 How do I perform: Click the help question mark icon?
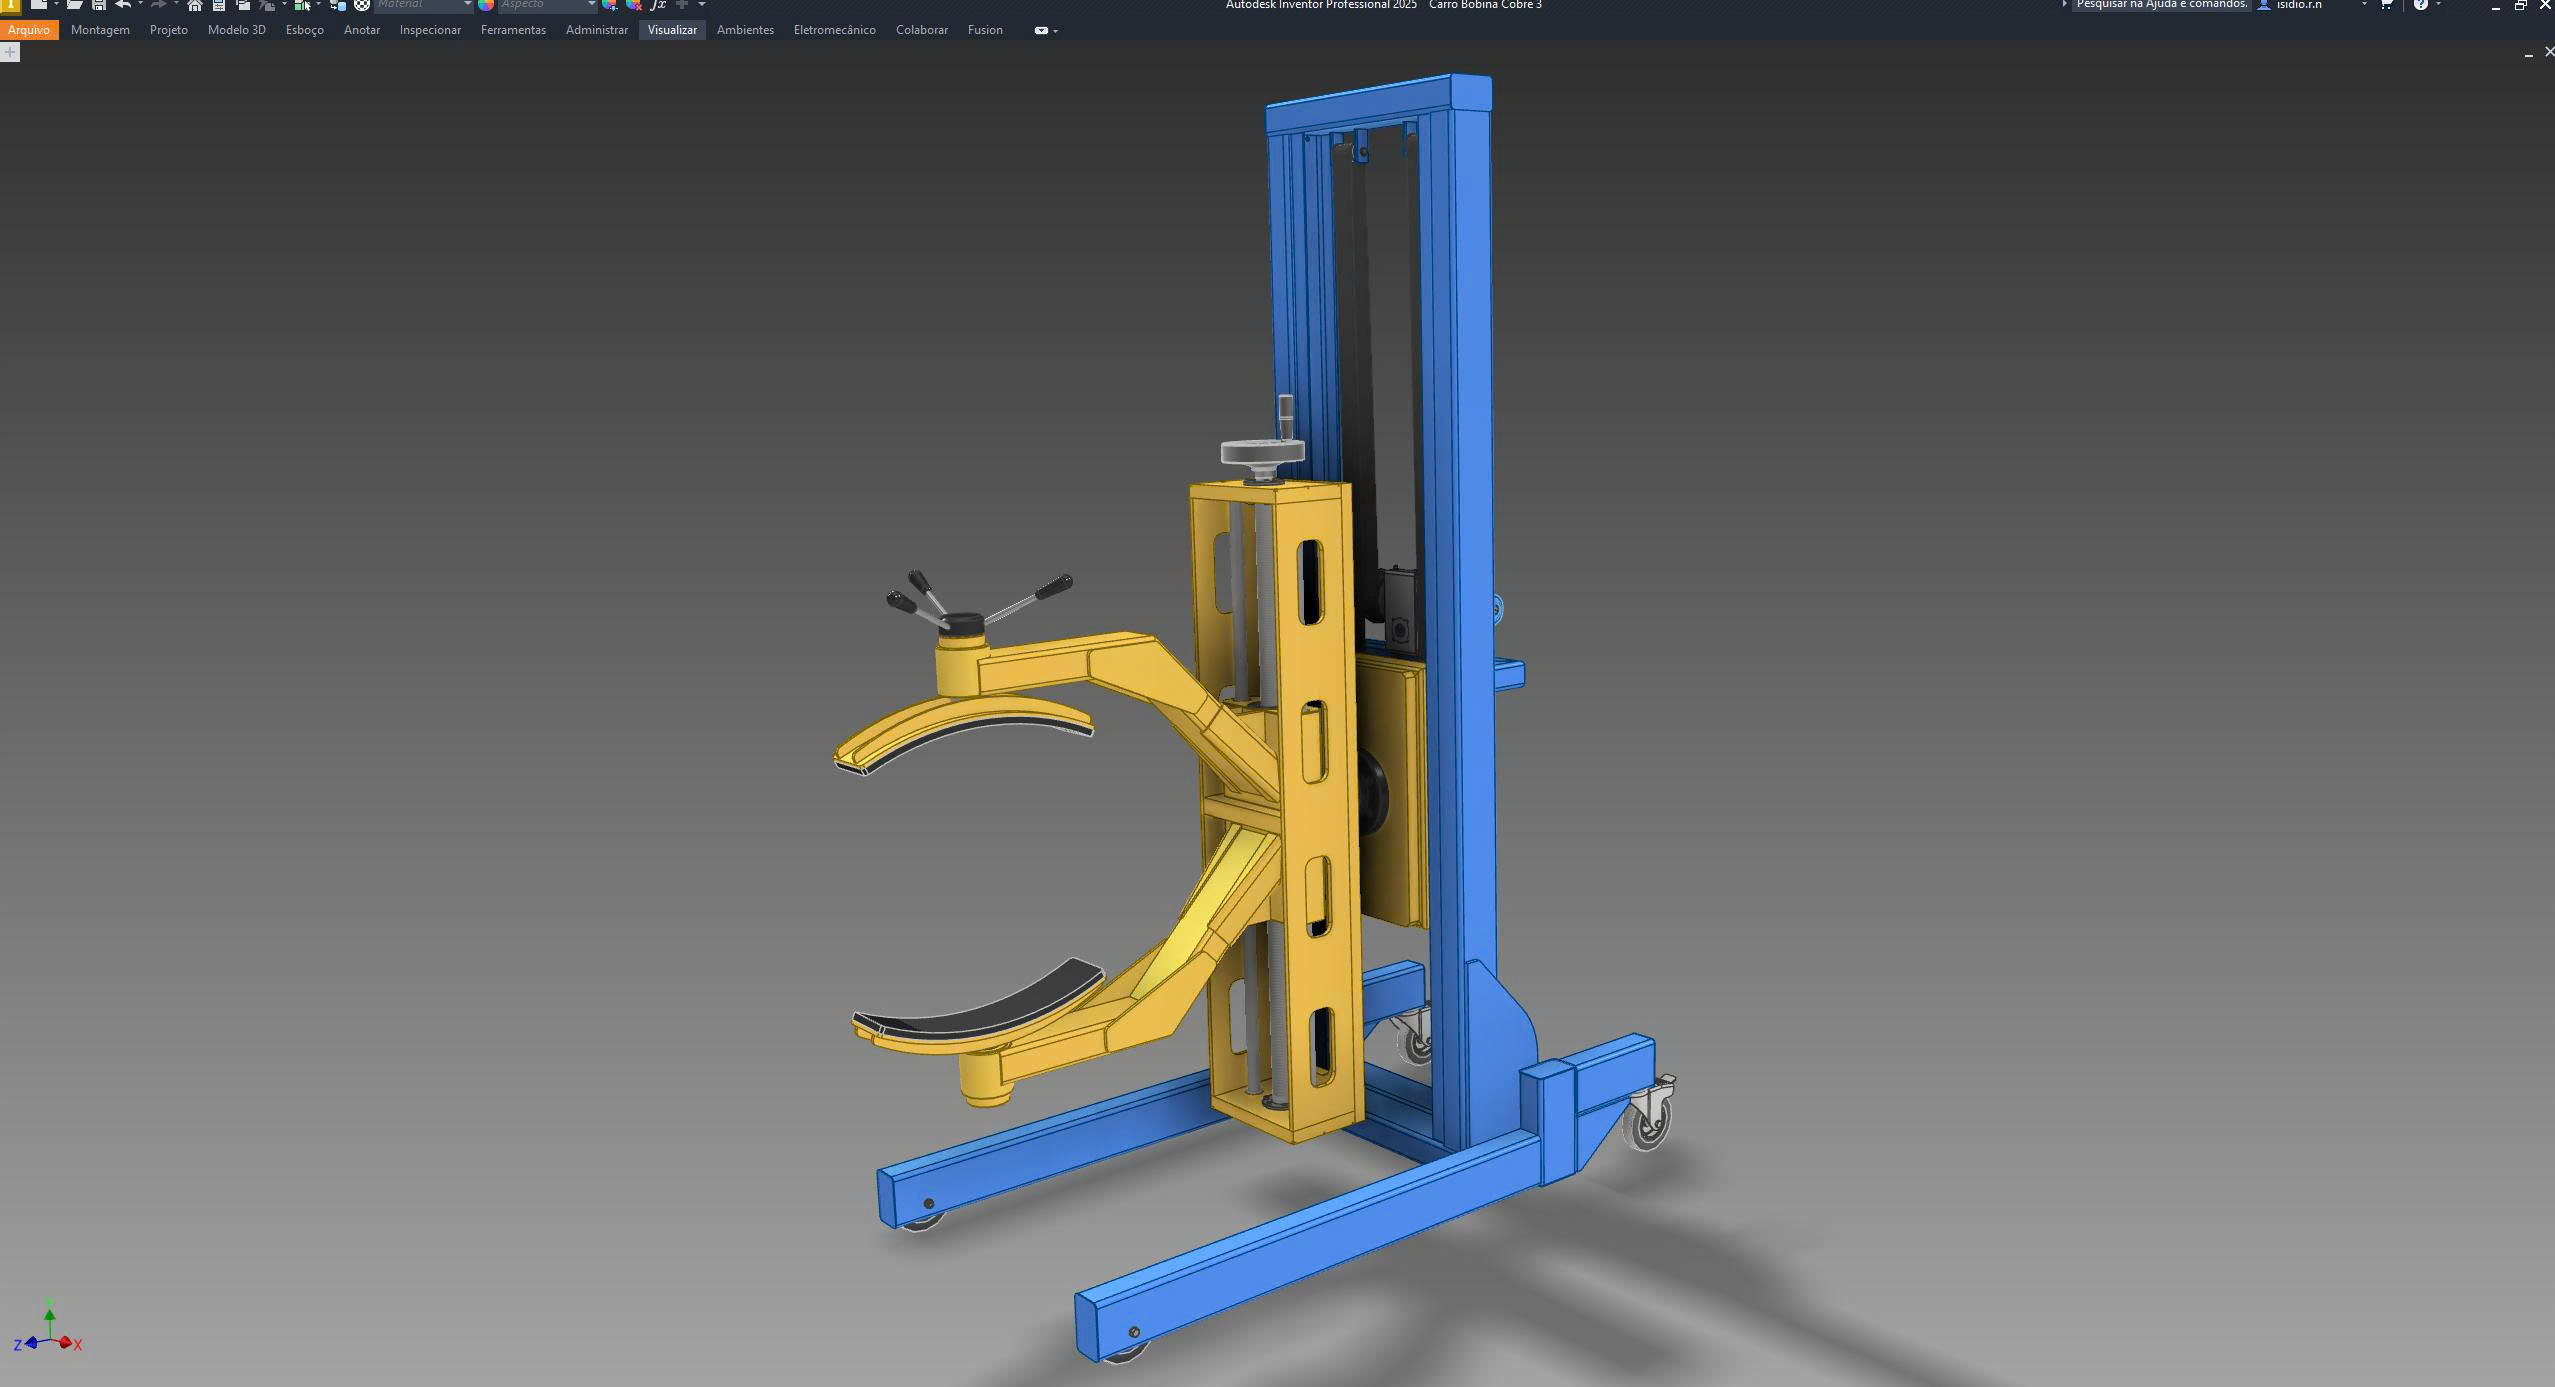point(2421,5)
